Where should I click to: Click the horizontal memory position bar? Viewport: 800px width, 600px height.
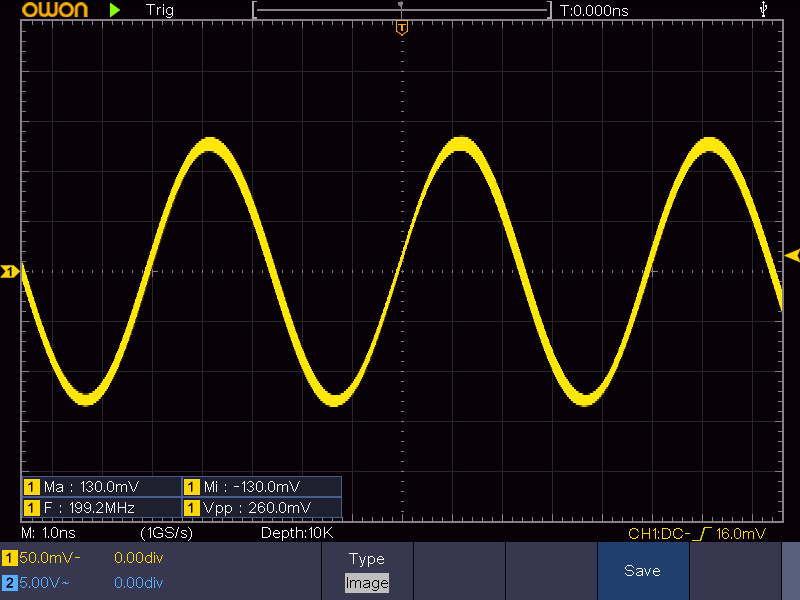click(402, 10)
